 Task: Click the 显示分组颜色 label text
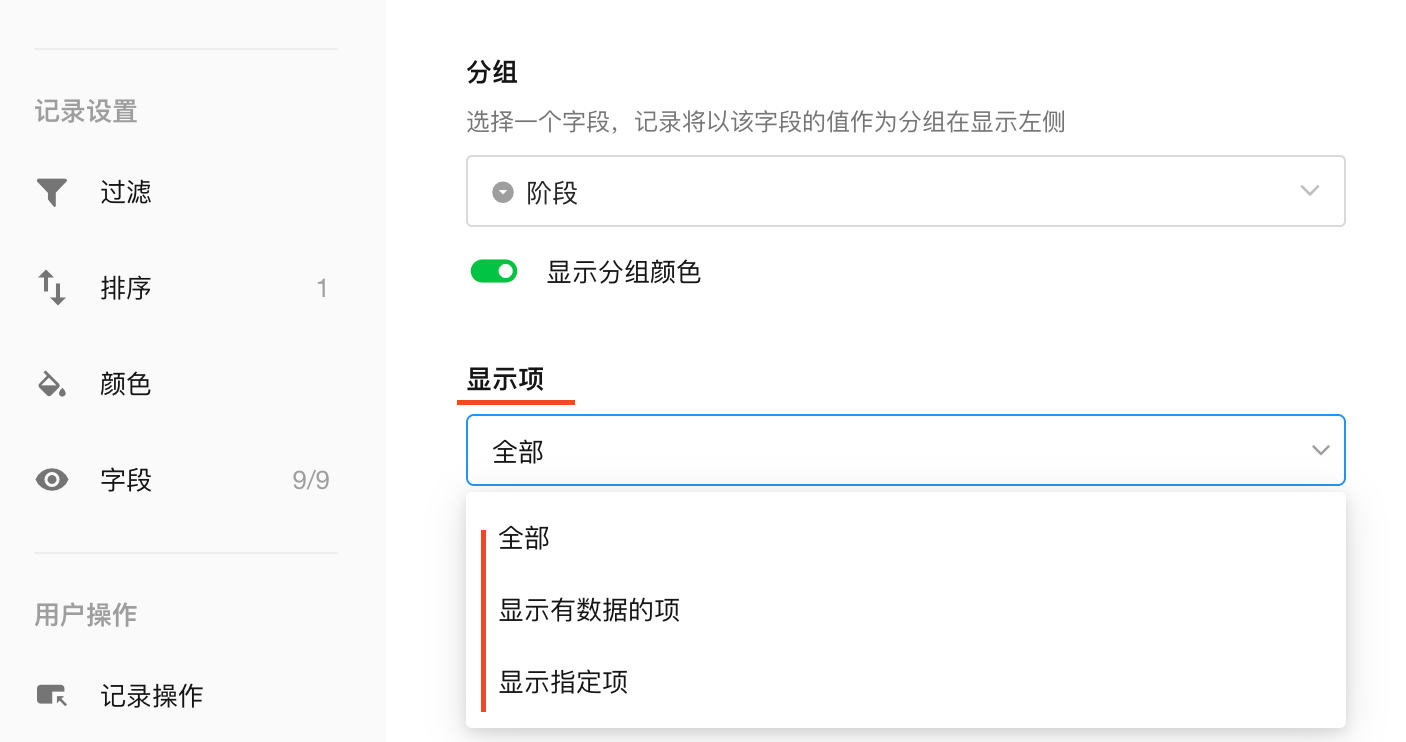[x=623, y=272]
